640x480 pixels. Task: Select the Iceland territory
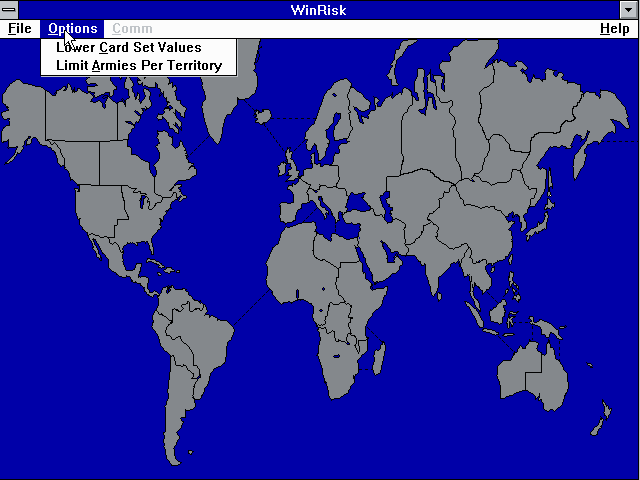point(263,116)
